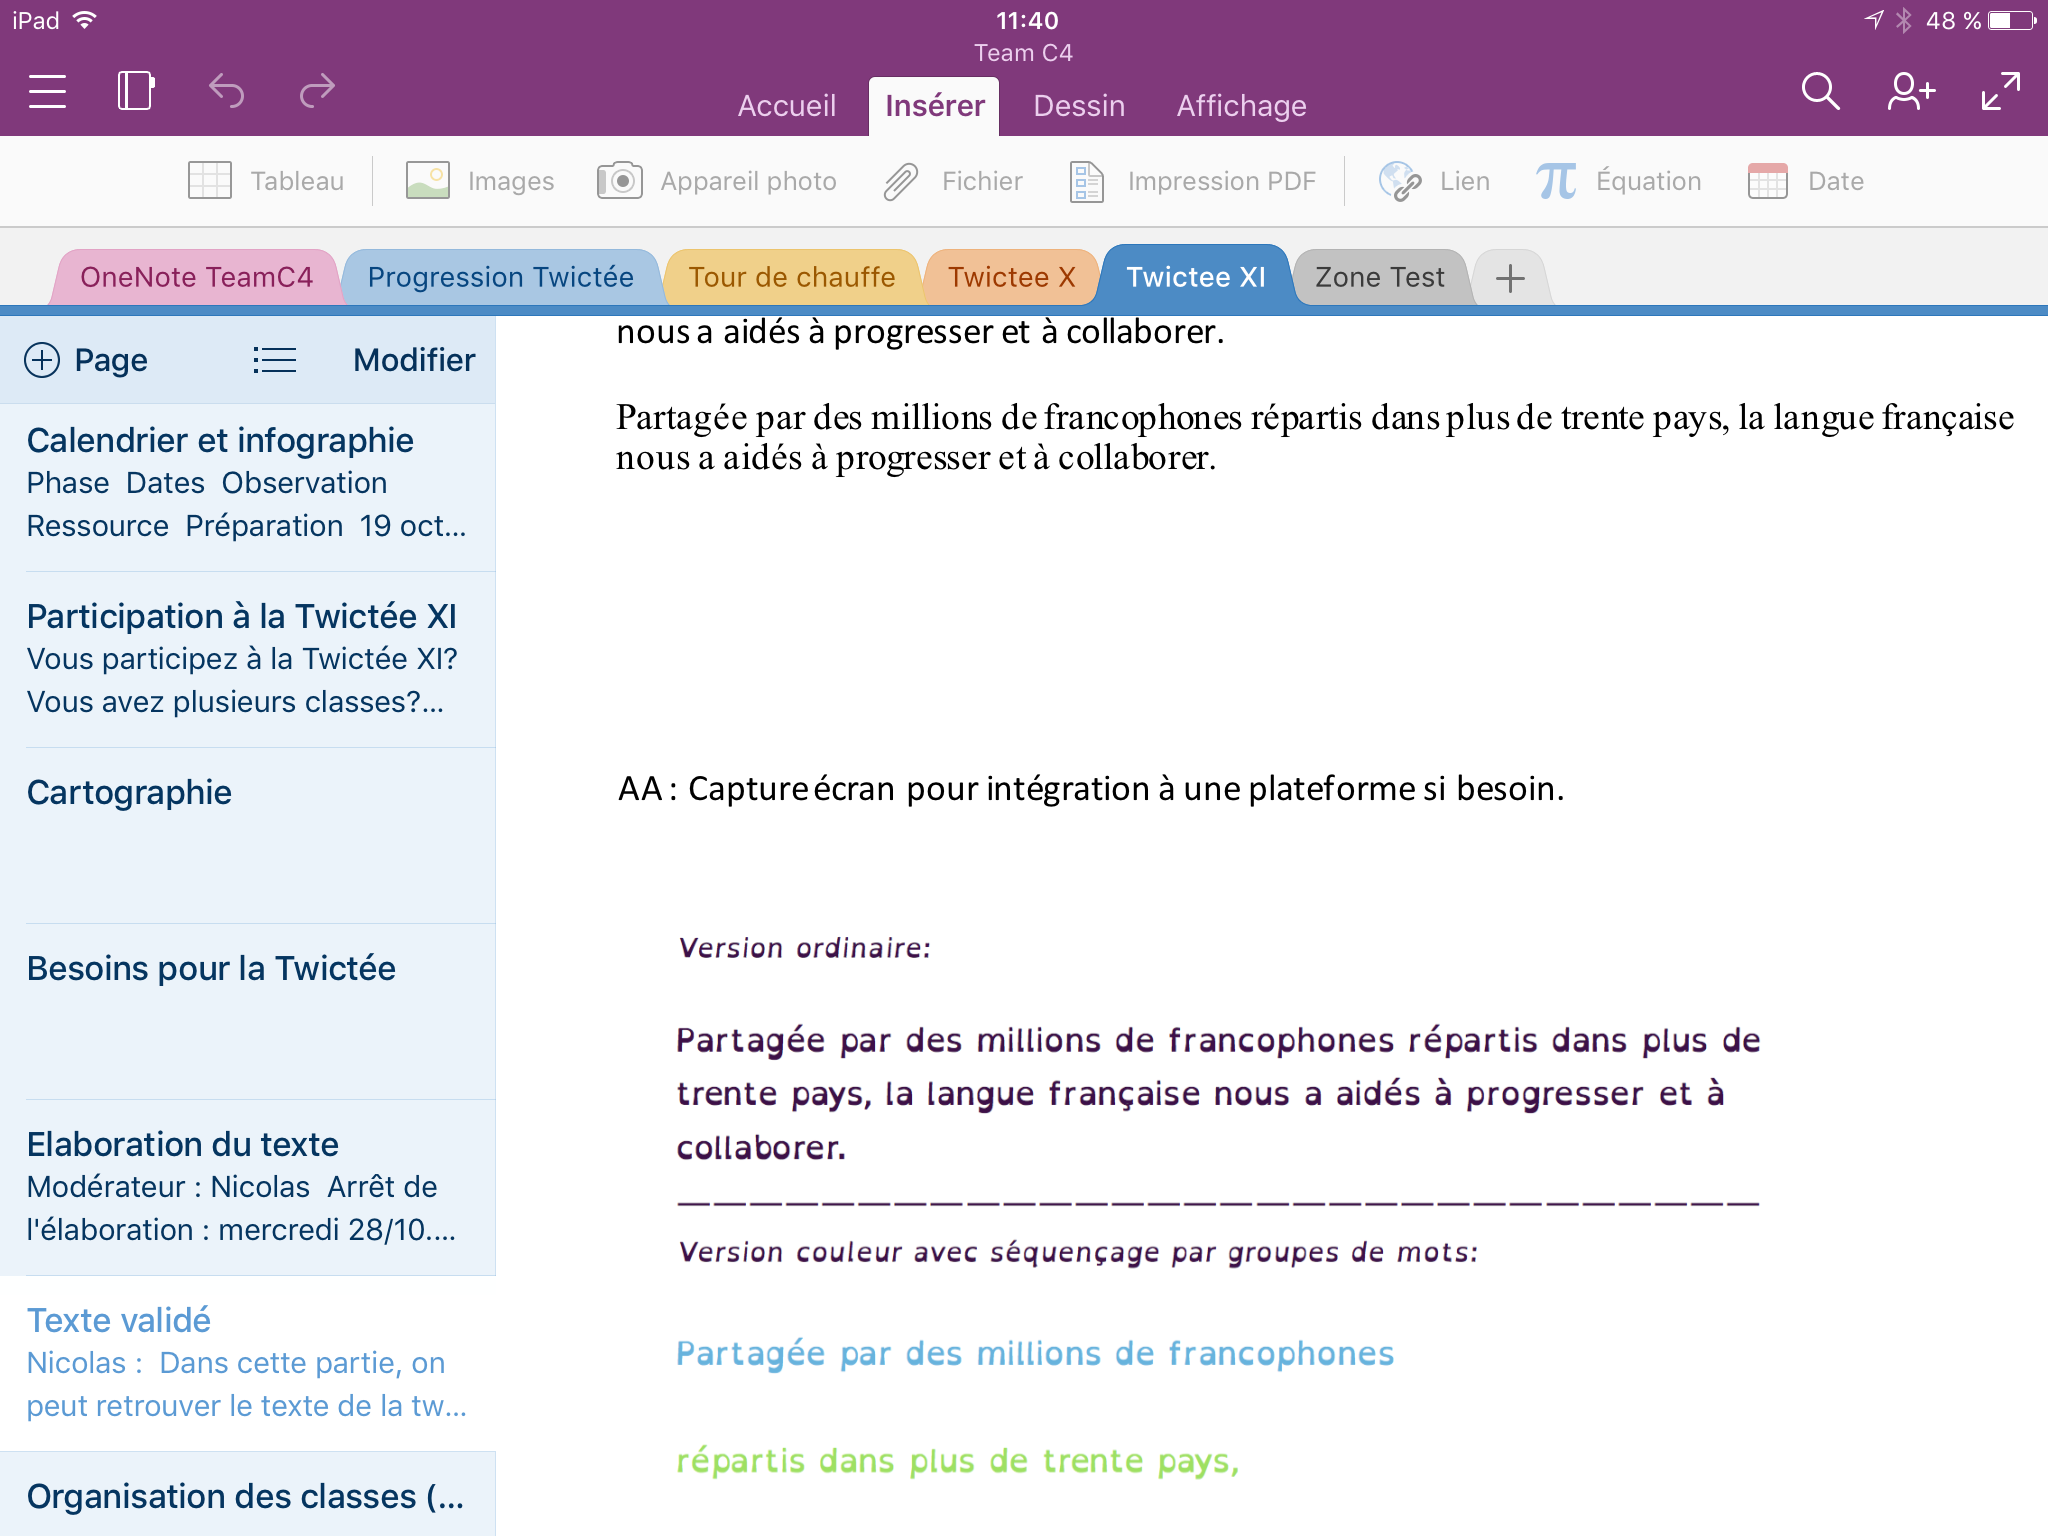Open Appareil photo camera insert
2048x1536 pixels.
(x=717, y=181)
